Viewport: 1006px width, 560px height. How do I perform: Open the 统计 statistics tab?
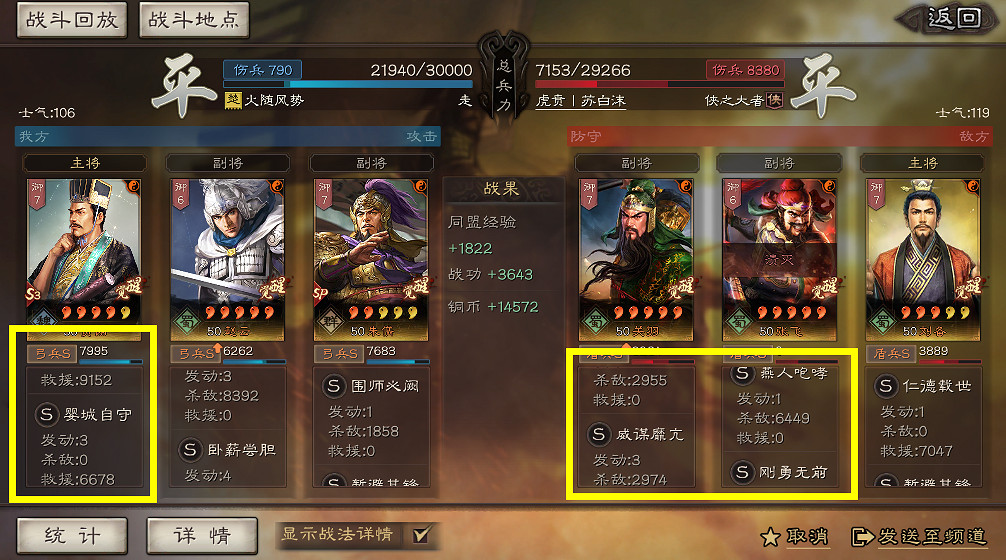coord(72,536)
